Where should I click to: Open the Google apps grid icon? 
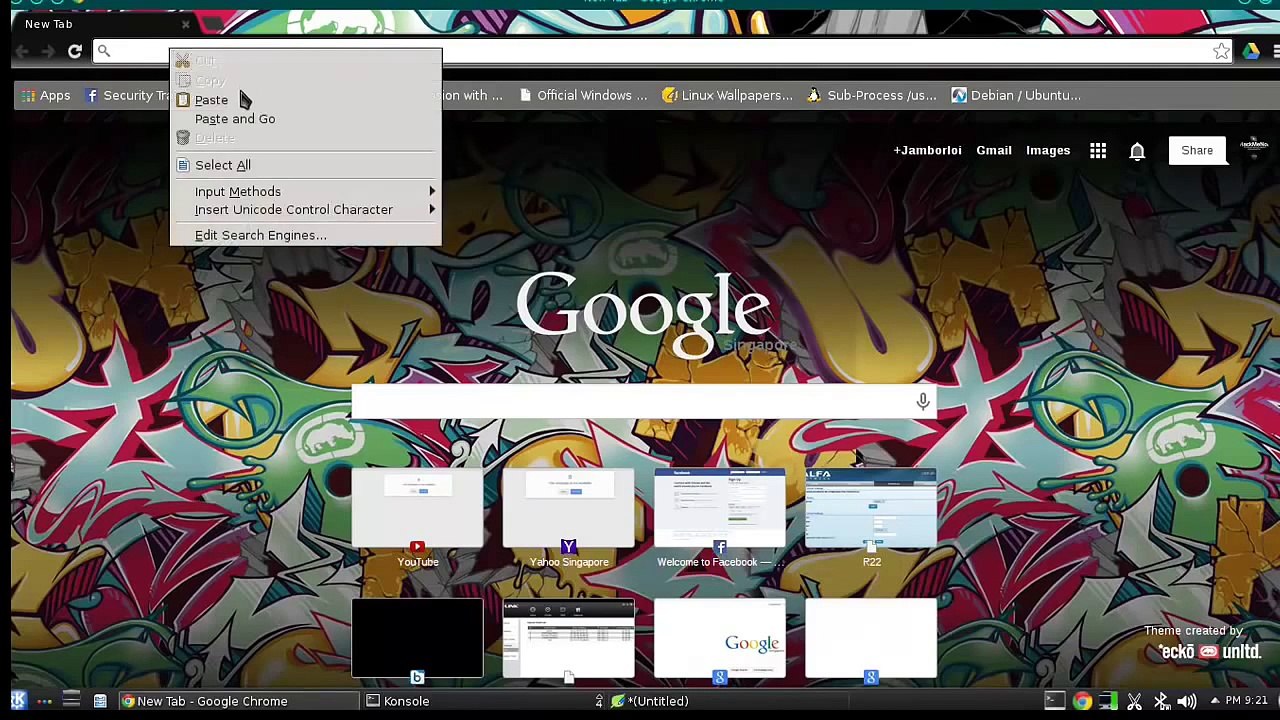tap(1098, 150)
